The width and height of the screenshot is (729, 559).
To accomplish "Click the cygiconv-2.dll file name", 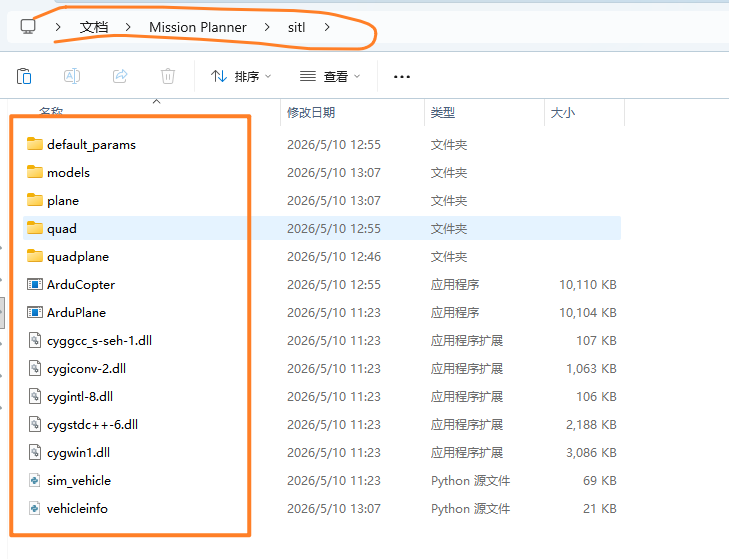I will pos(86,369).
